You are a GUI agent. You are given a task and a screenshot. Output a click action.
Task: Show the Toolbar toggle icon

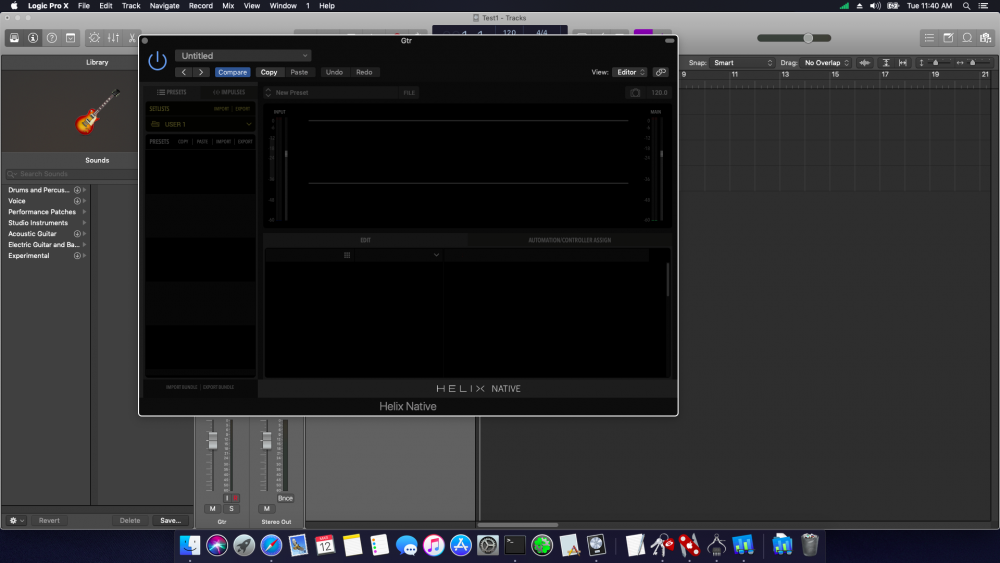(71, 38)
